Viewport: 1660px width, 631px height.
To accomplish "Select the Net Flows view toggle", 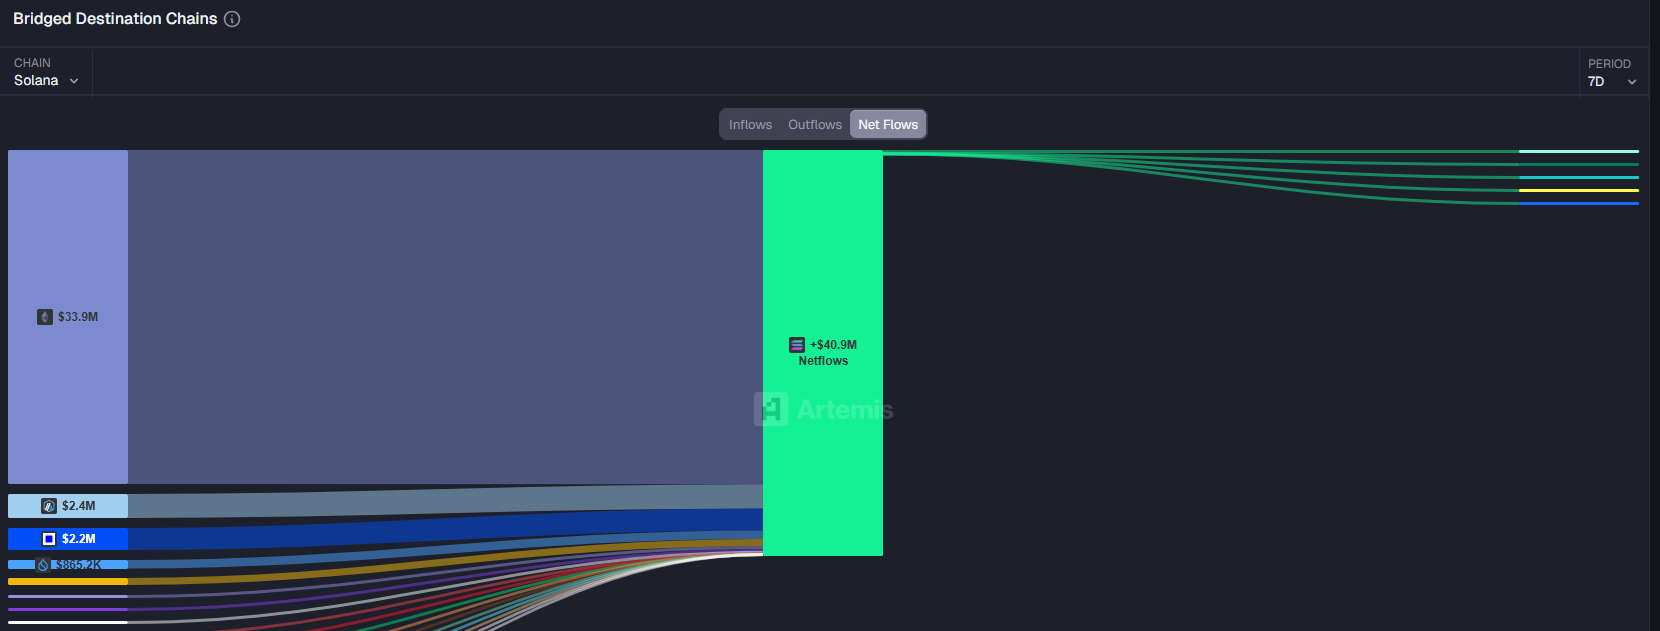I will tap(888, 125).
